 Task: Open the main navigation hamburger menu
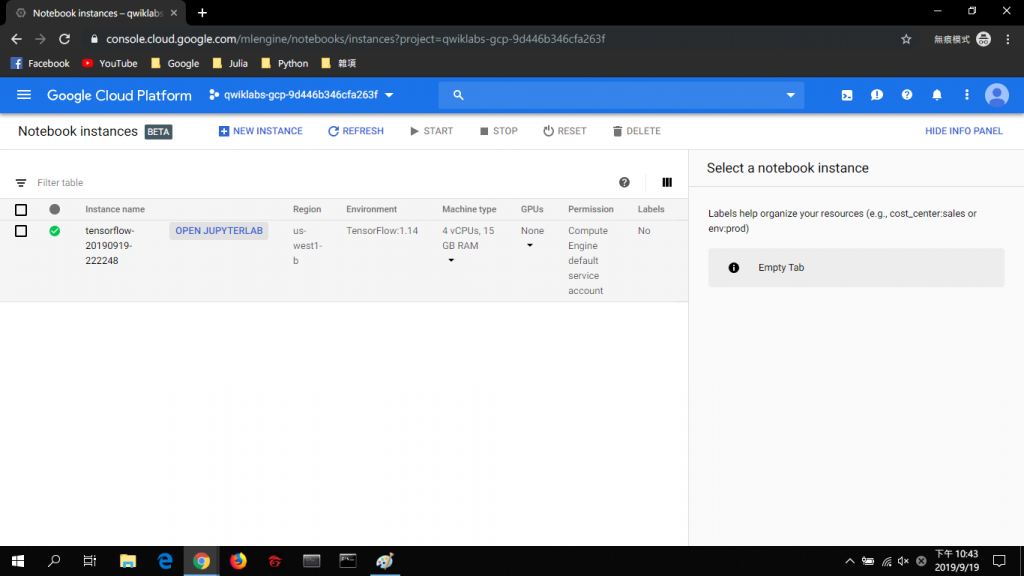(x=24, y=95)
